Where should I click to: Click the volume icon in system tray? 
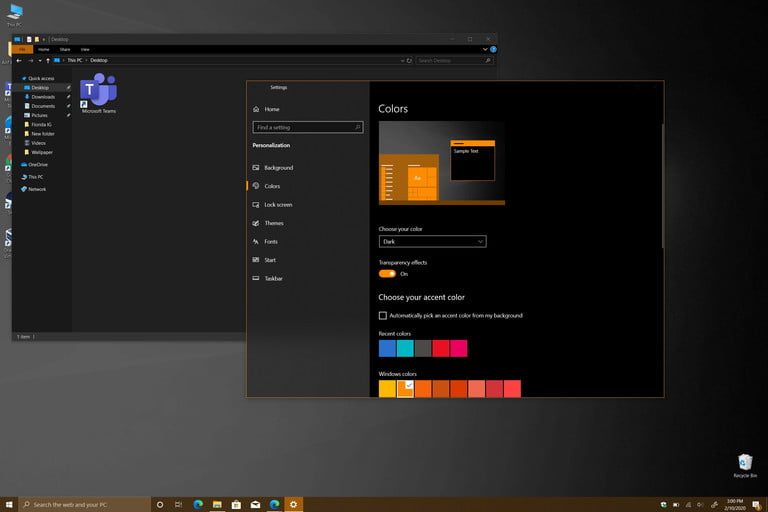[x=700, y=505]
